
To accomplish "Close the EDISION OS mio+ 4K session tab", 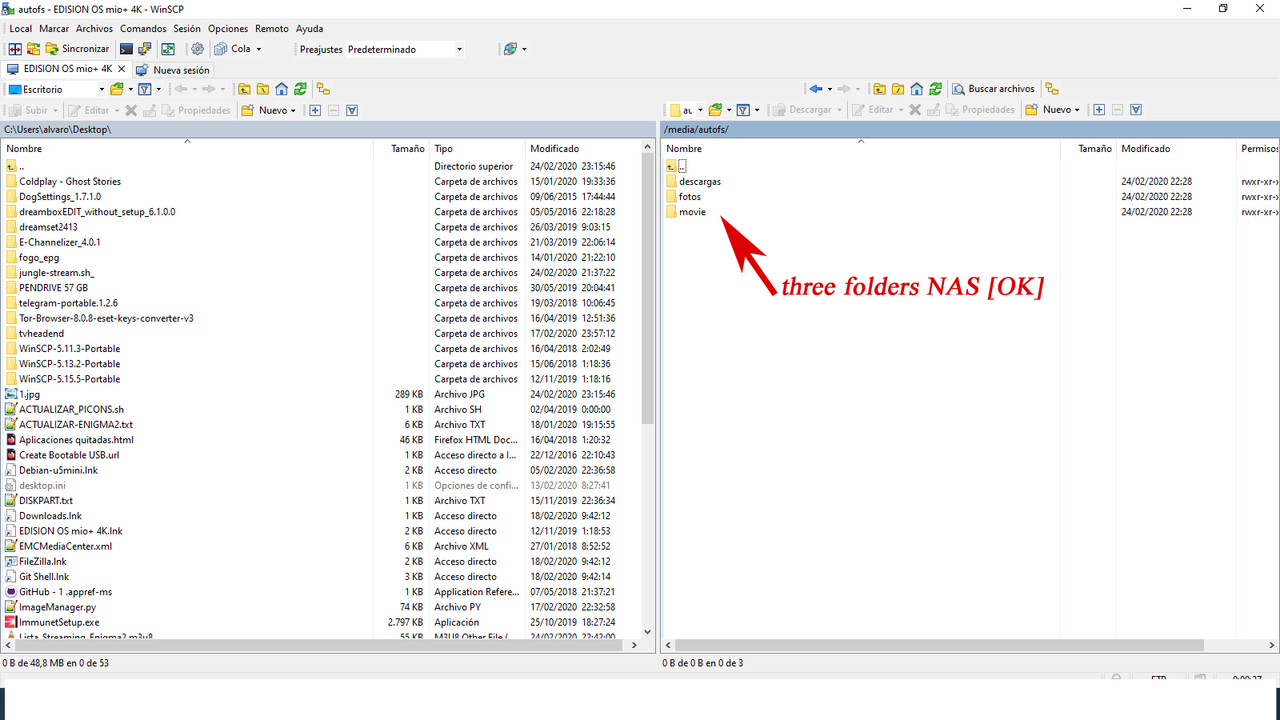I will click(122, 69).
